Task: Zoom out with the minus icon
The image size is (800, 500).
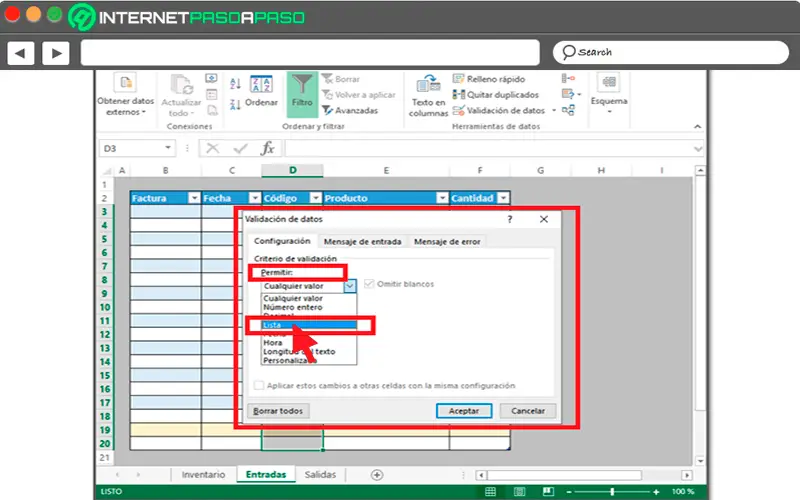Action: (x=569, y=492)
